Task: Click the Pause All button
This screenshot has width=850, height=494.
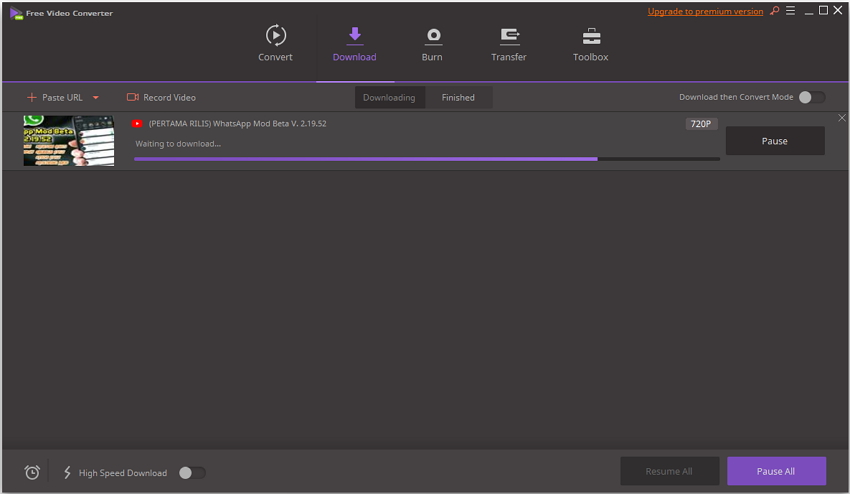Action: tap(776, 471)
